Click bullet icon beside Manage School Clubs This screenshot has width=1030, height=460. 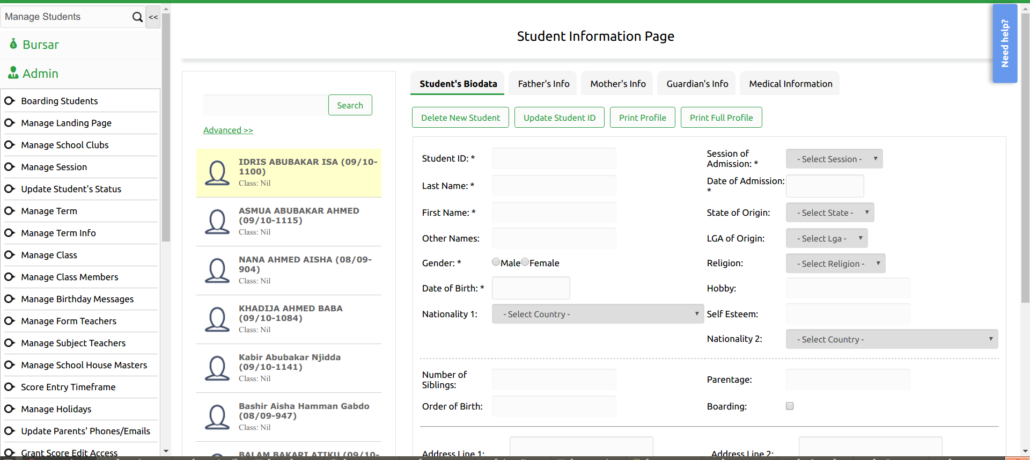(x=10, y=145)
